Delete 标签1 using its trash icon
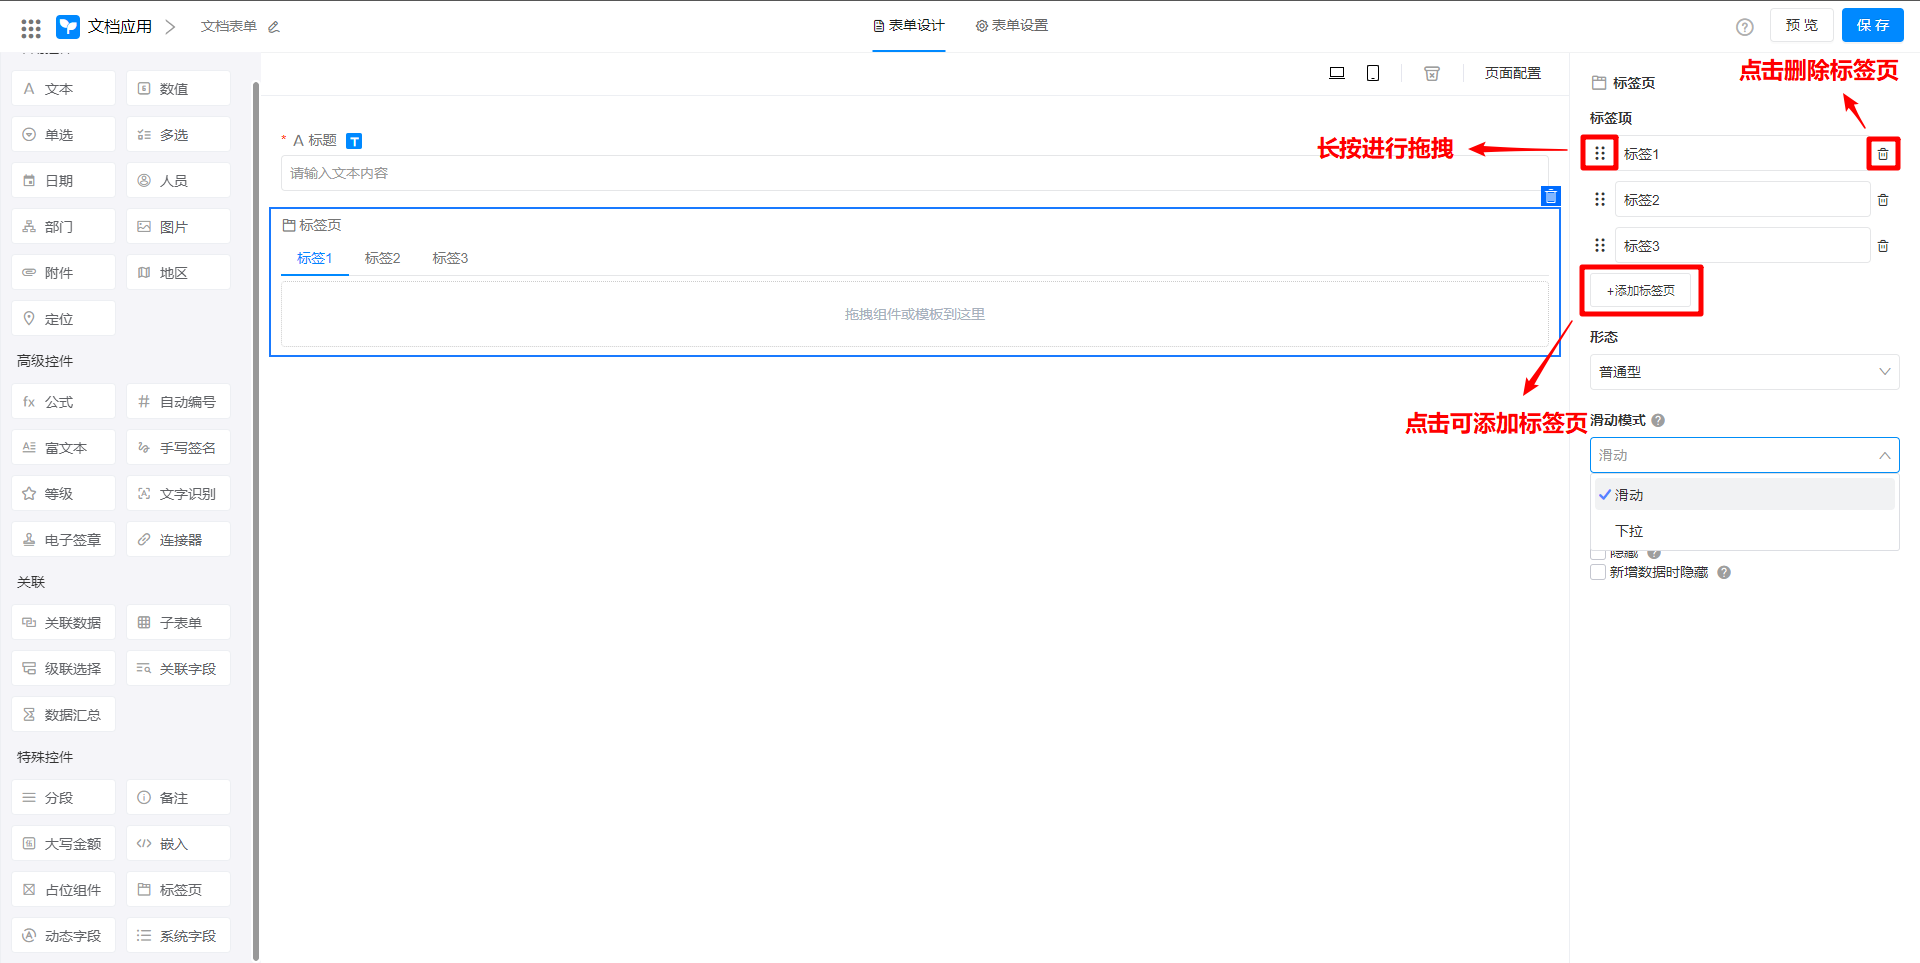This screenshot has width=1920, height=963. click(x=1883, y=154)
